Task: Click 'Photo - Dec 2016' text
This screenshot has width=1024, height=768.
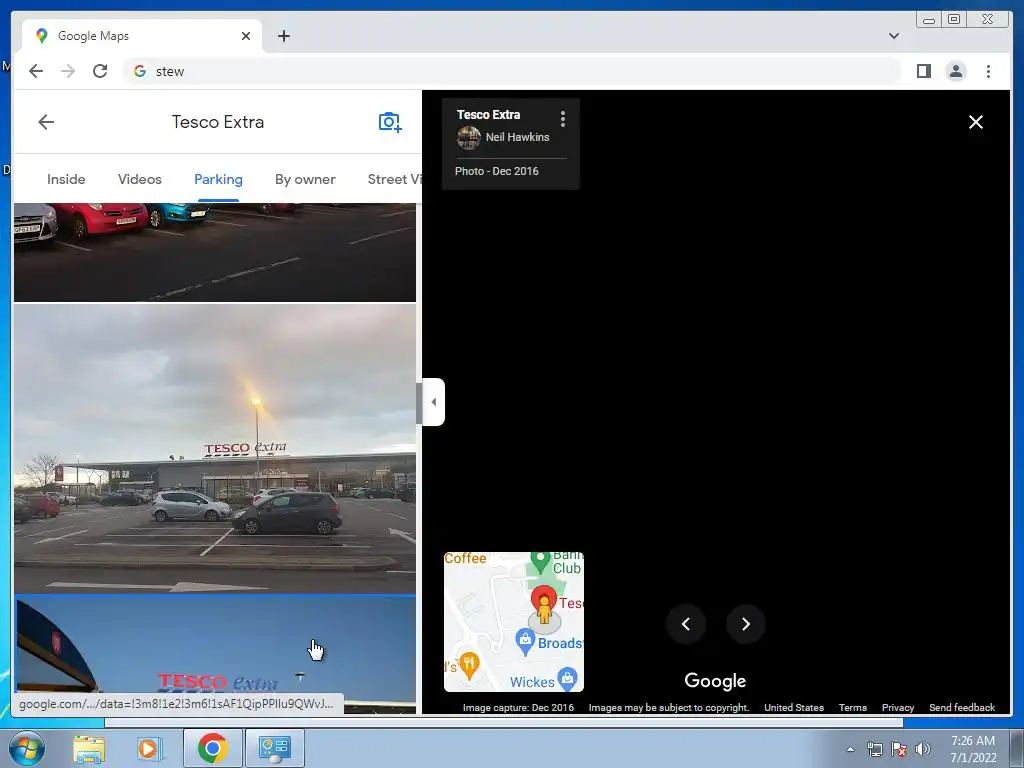Action: [496, 171]
